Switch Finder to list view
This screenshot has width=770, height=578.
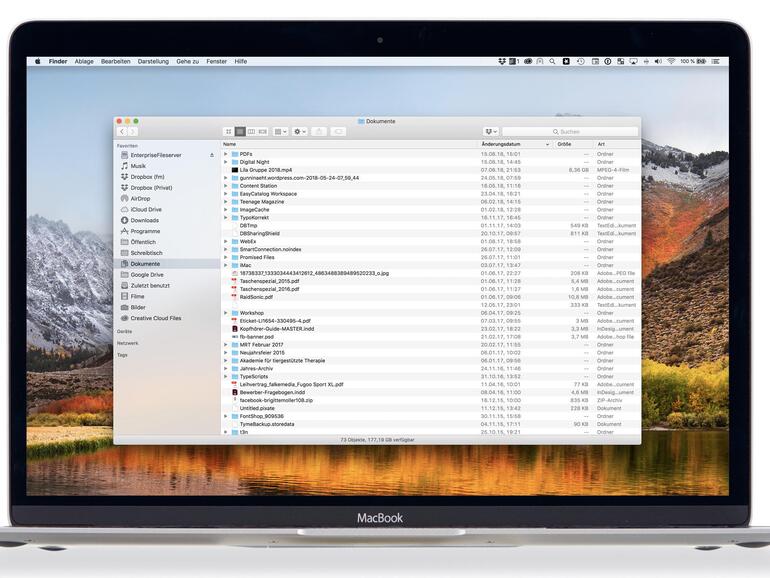point(240,132)
